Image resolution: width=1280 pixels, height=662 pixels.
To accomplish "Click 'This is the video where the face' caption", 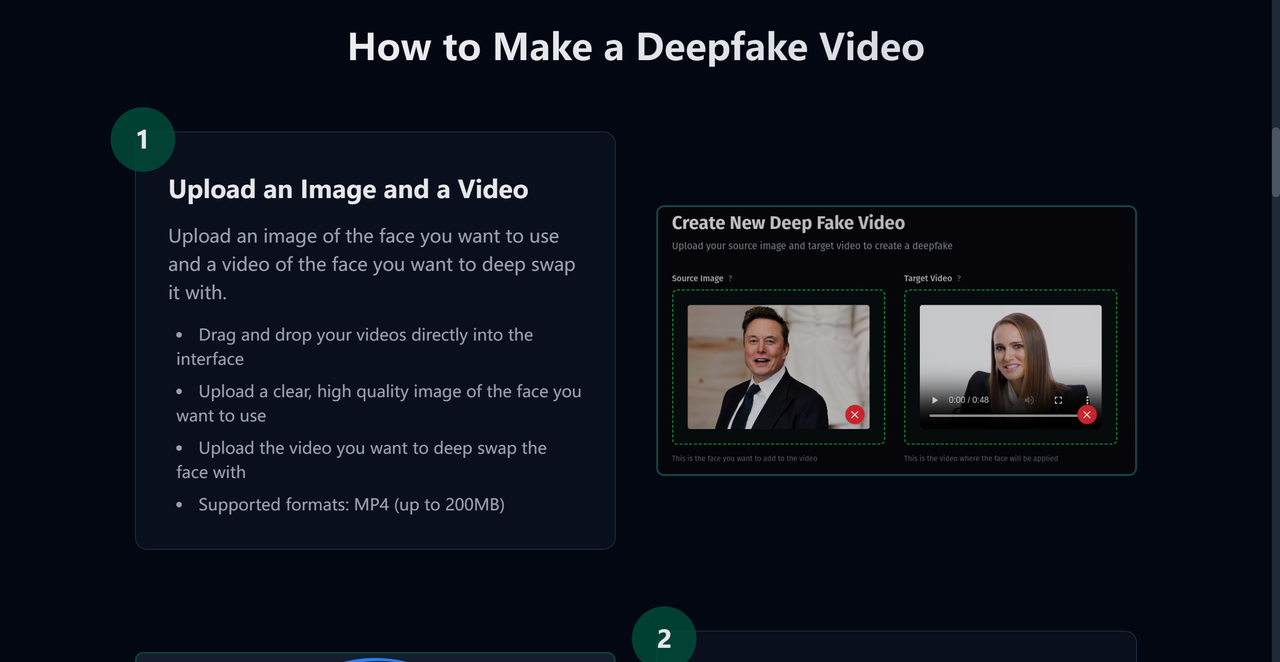I will pos(981,458).
